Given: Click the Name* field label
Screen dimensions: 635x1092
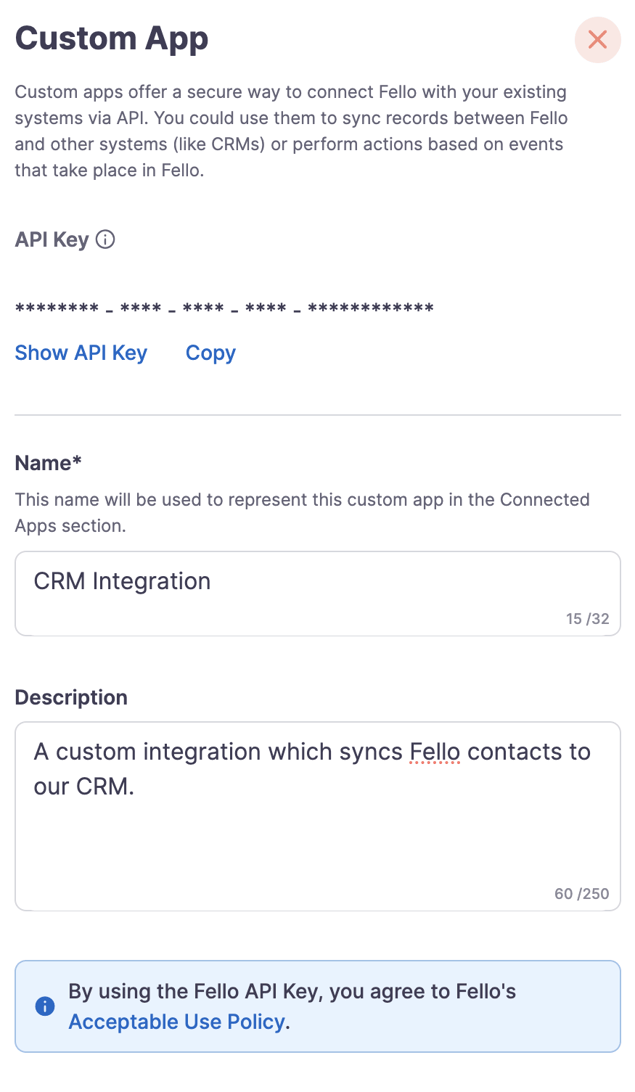Looking at the screenshot, I should (47, 463).
